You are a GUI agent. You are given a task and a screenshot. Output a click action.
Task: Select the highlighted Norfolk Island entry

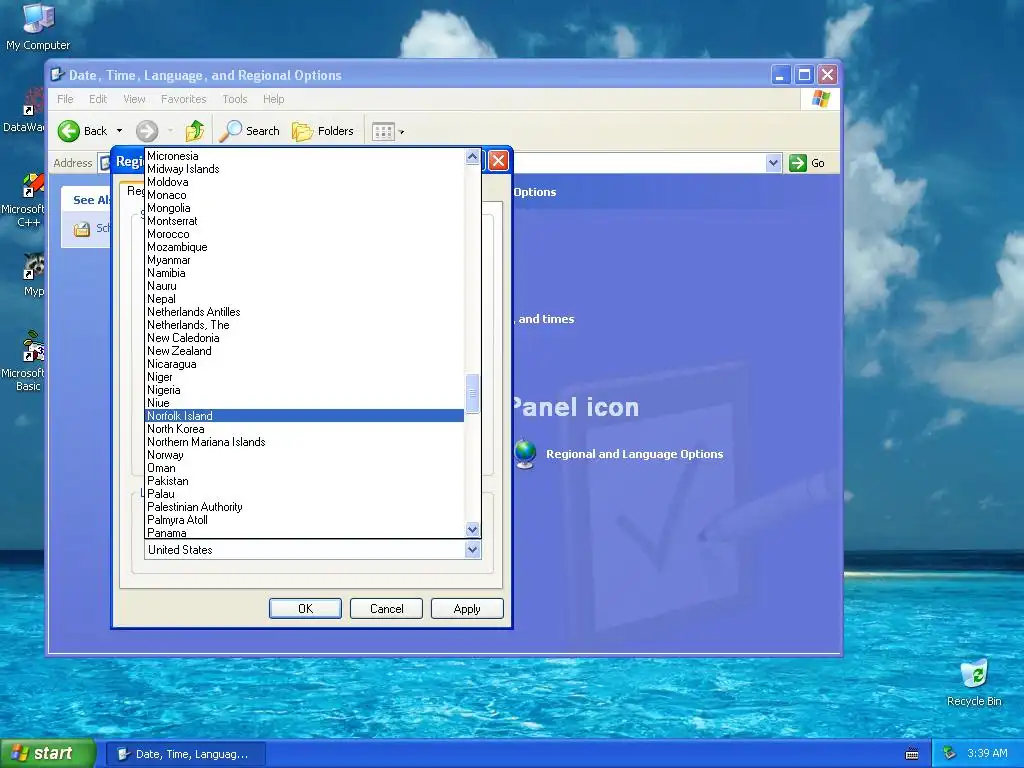click(x=304, y=416)
